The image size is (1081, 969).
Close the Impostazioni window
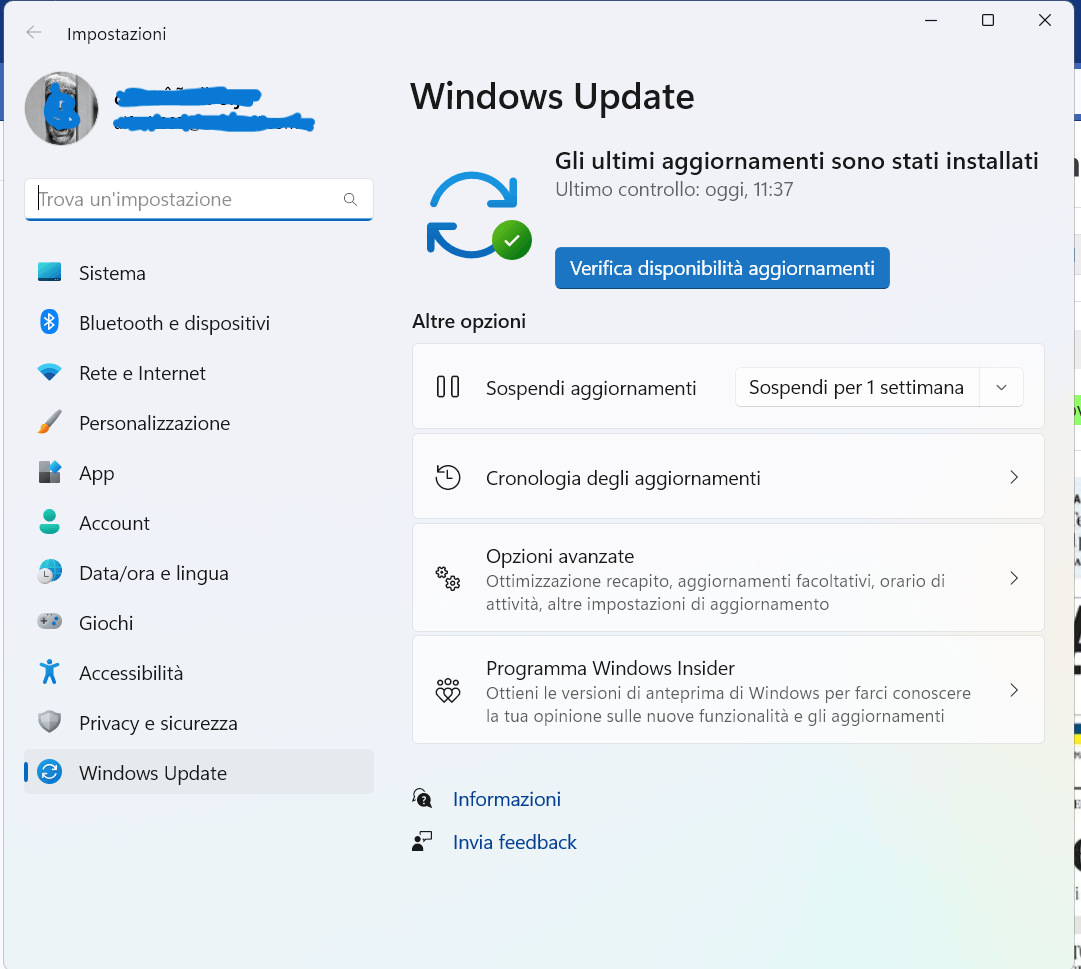(x=1044, y=20)
